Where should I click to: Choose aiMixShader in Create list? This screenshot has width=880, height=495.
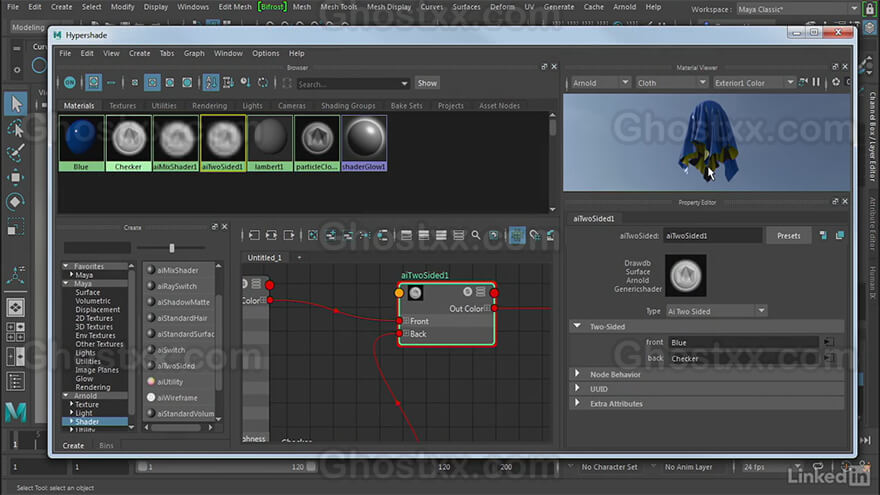pos(177,270)
